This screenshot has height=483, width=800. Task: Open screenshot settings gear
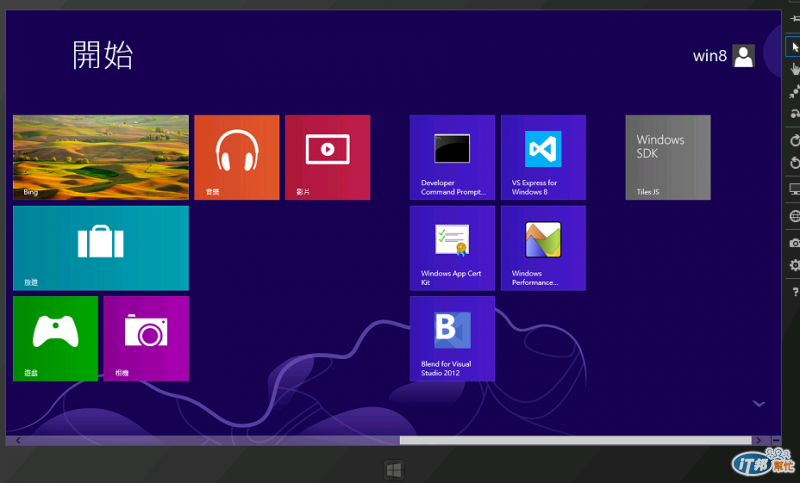tap(794, 265)
